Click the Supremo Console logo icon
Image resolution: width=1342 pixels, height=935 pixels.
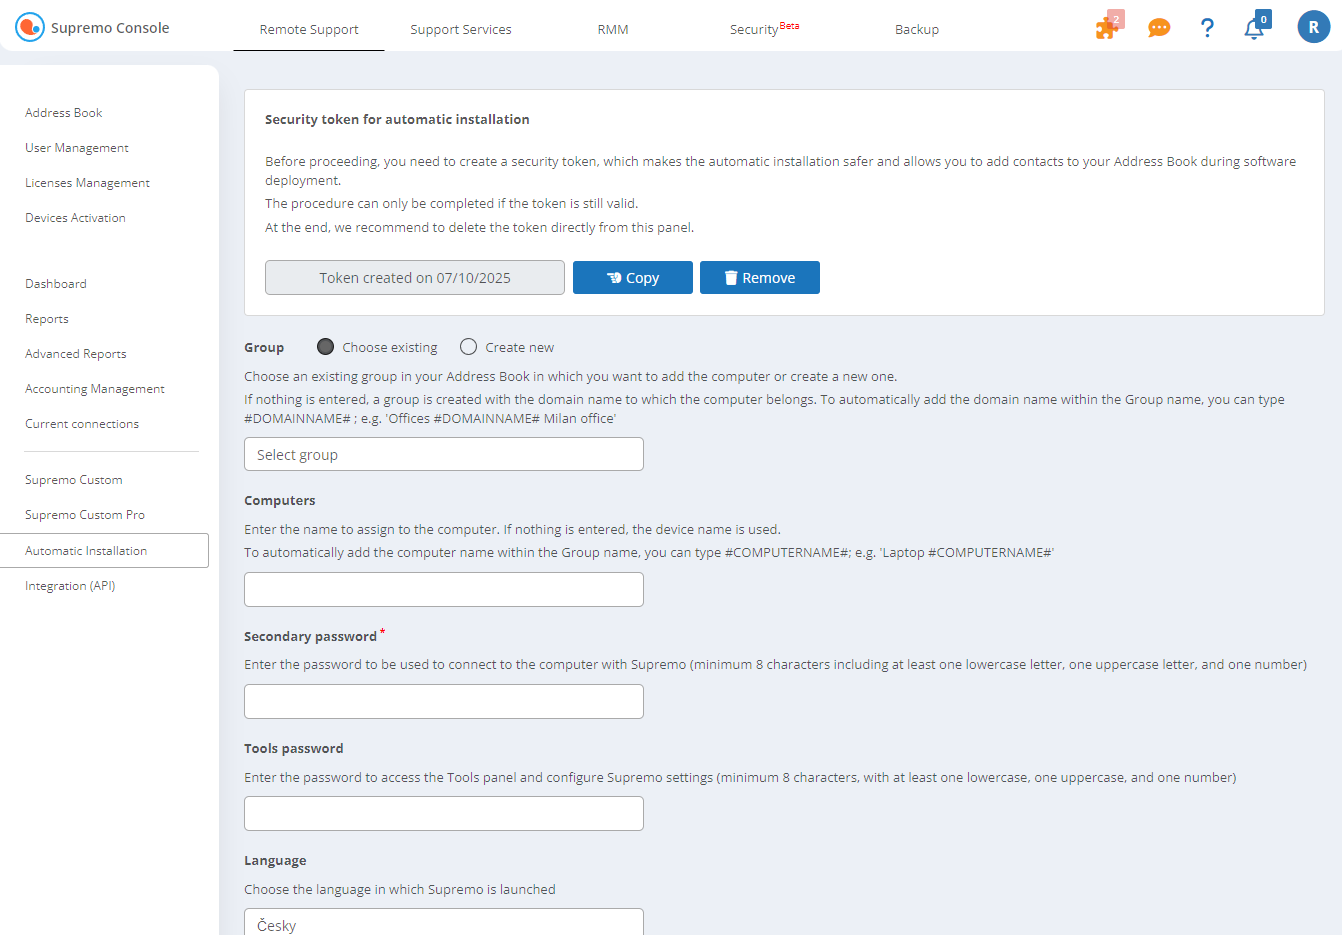pyautogui.click(x=30, y=27)
